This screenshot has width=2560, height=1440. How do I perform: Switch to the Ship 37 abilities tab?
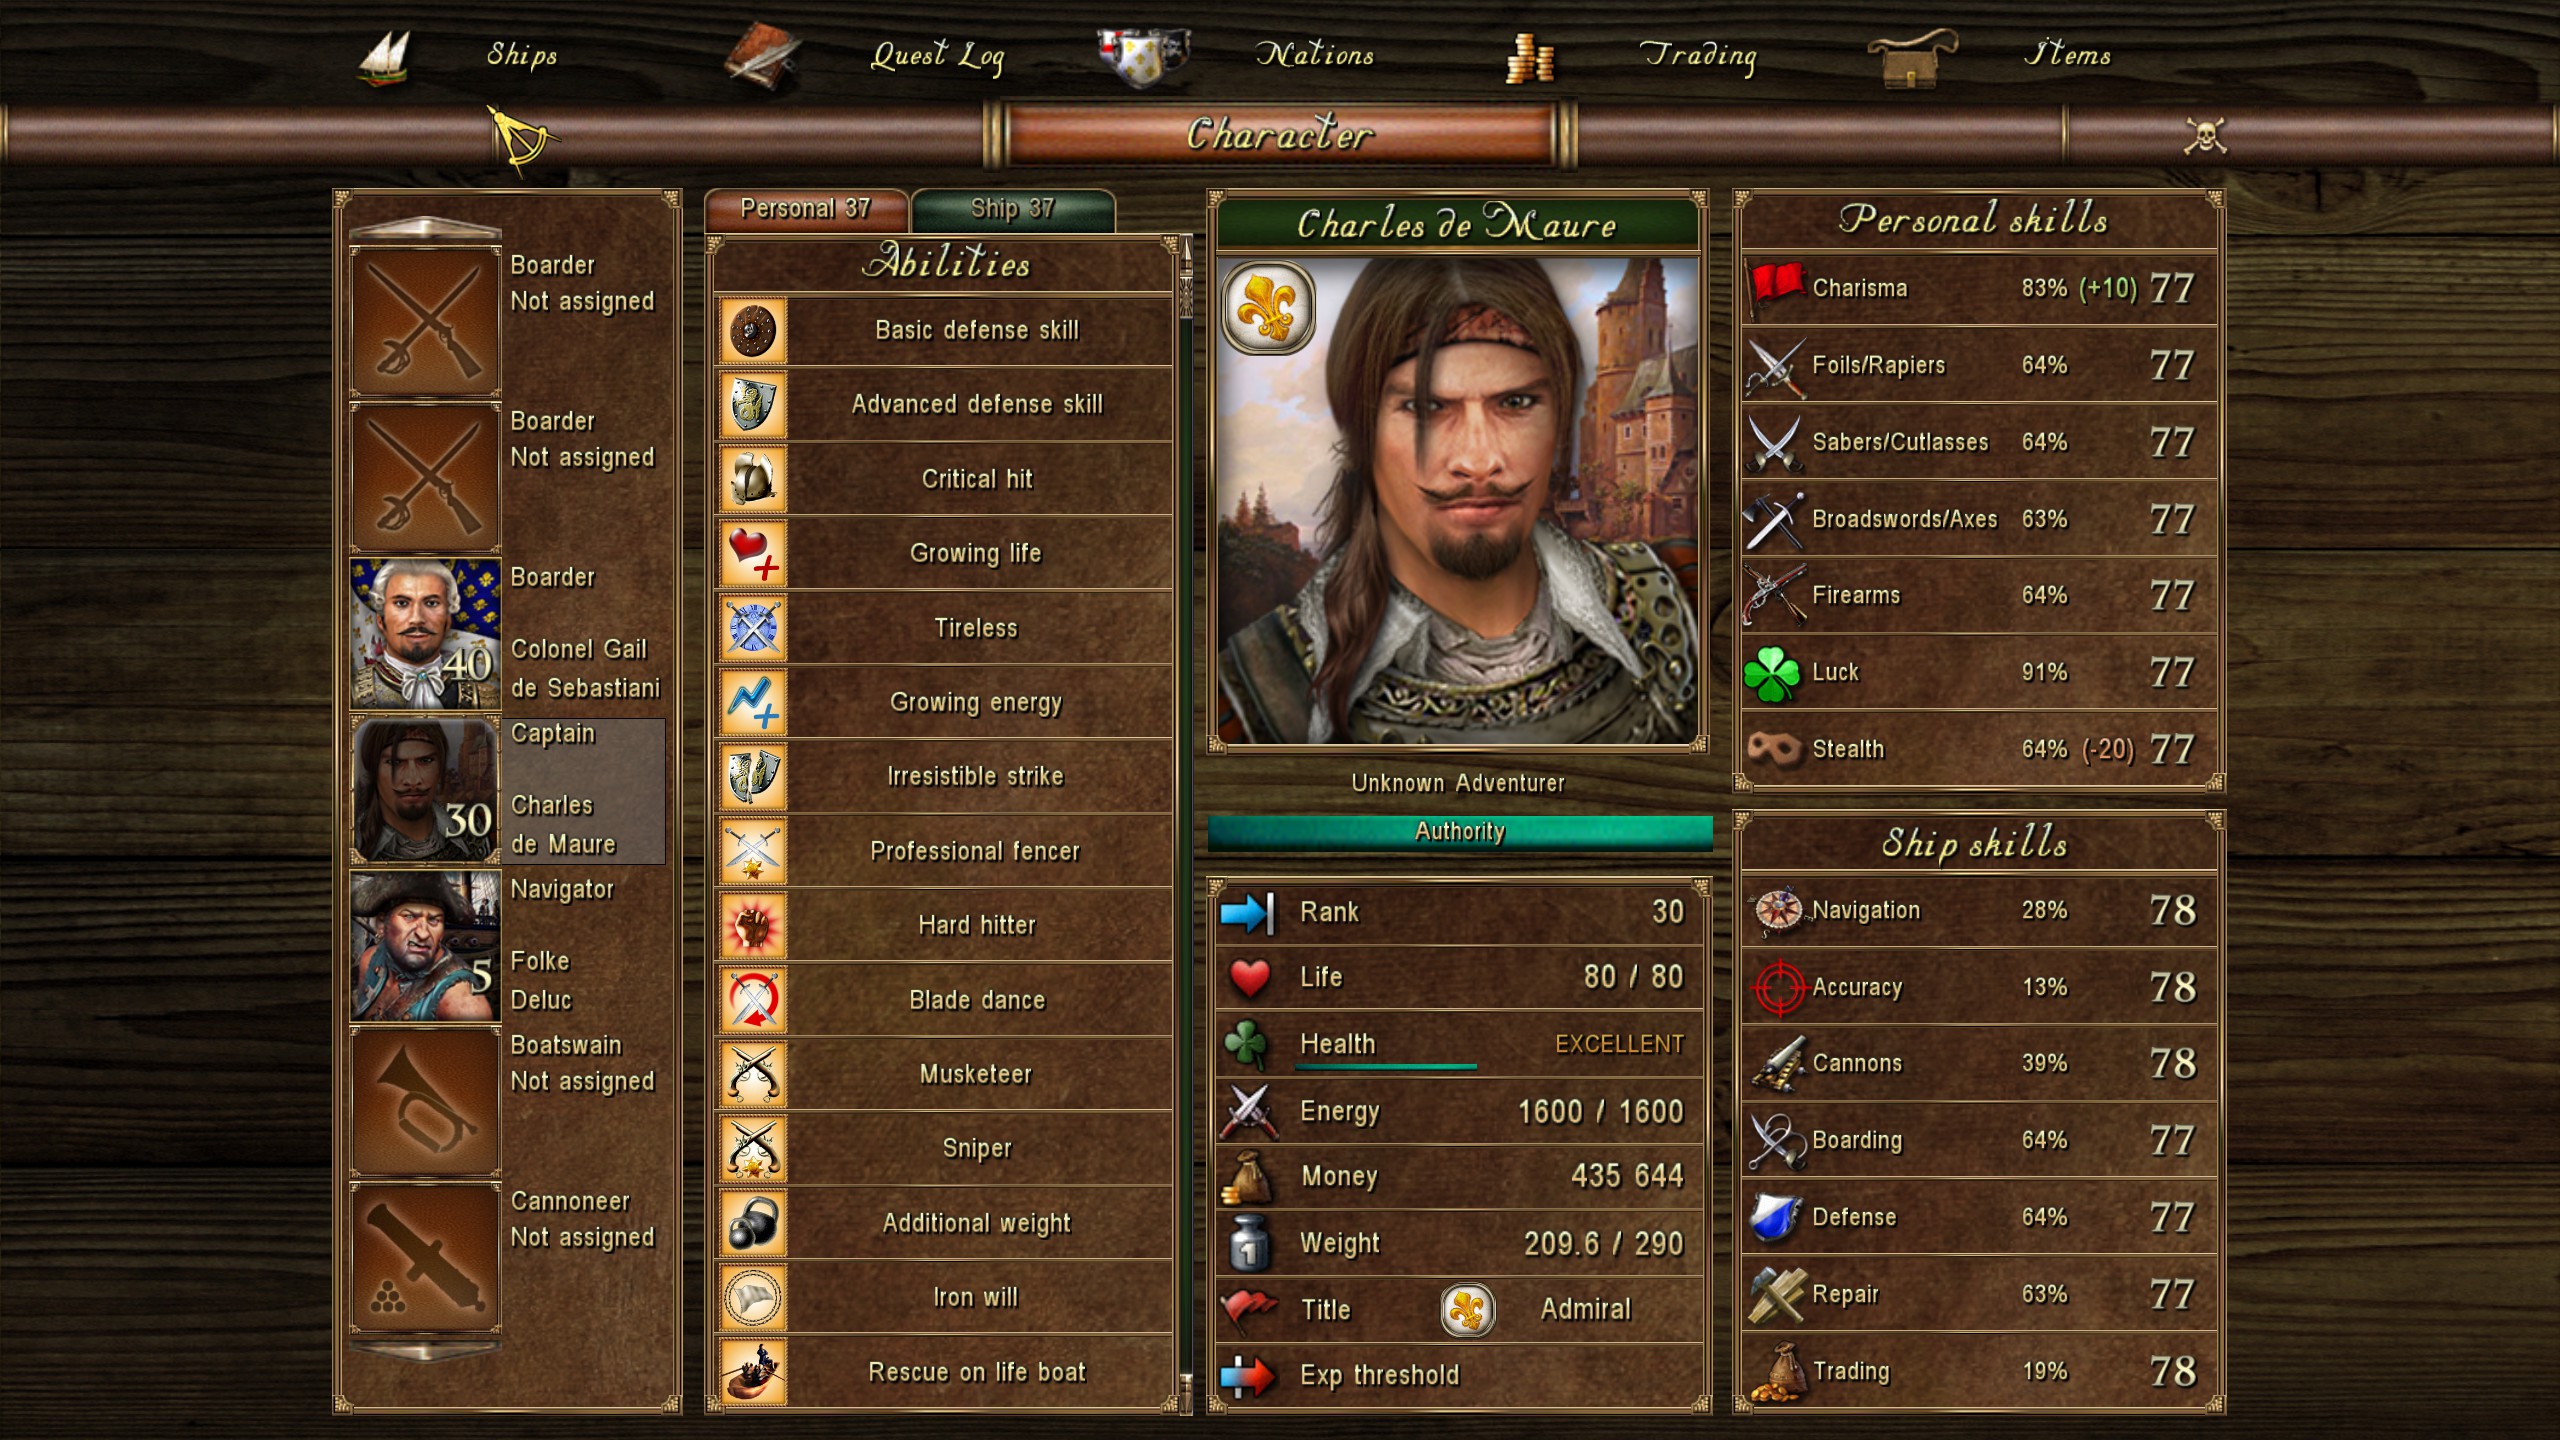pyautogui.click(x=1012, y=209)
